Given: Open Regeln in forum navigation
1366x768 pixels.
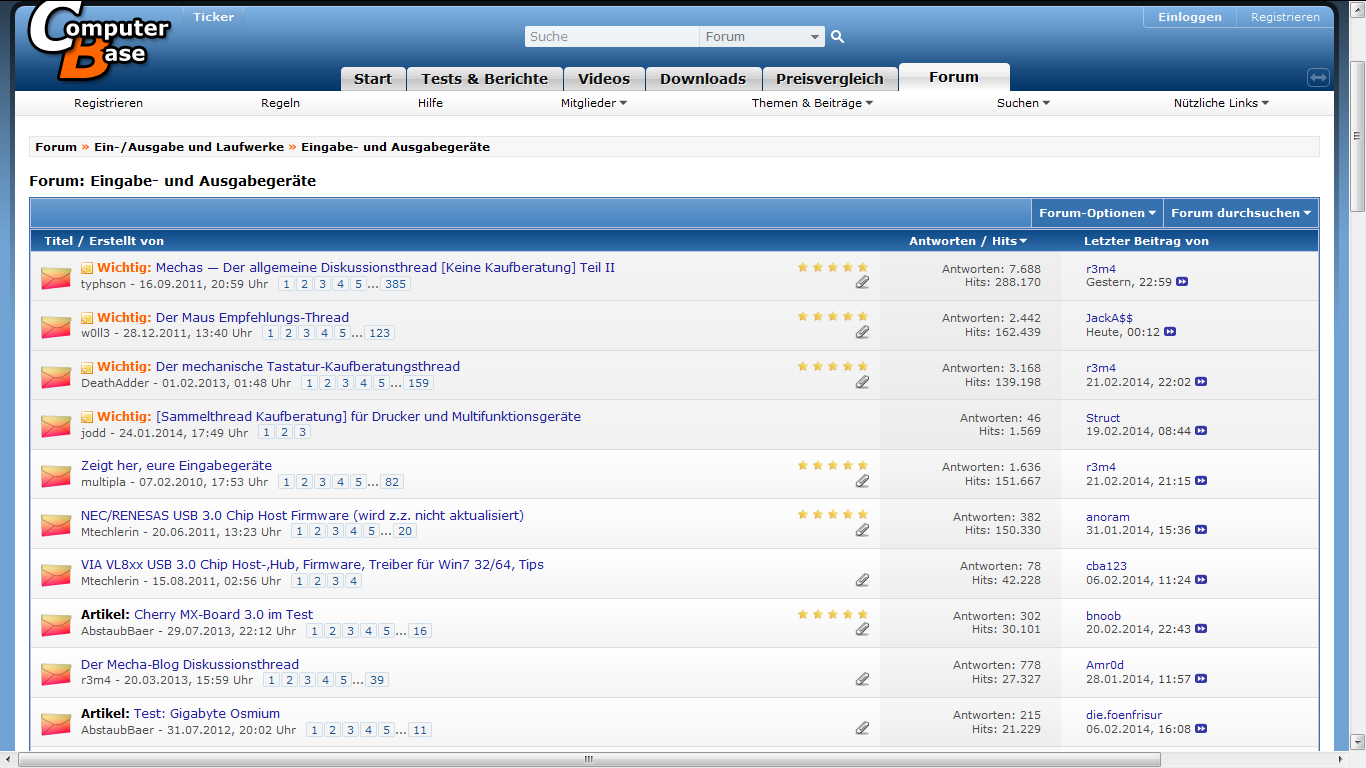Looking at the screenshot, I should point(281,103).
